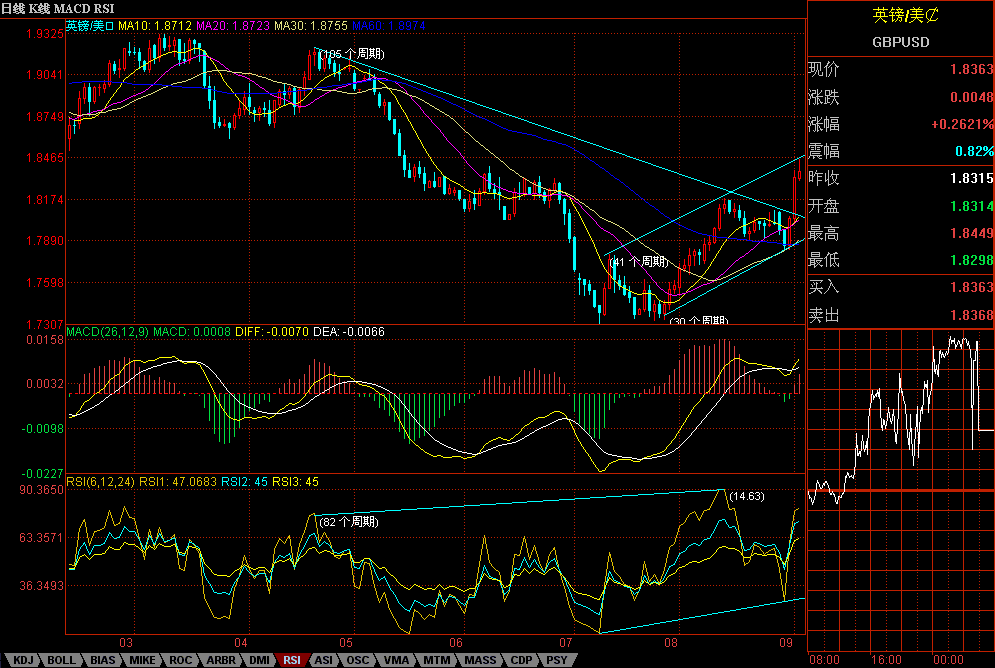Viewport: 995px width, 668px height.
Task: Open the MTM indicator tab
Action: 437,660
